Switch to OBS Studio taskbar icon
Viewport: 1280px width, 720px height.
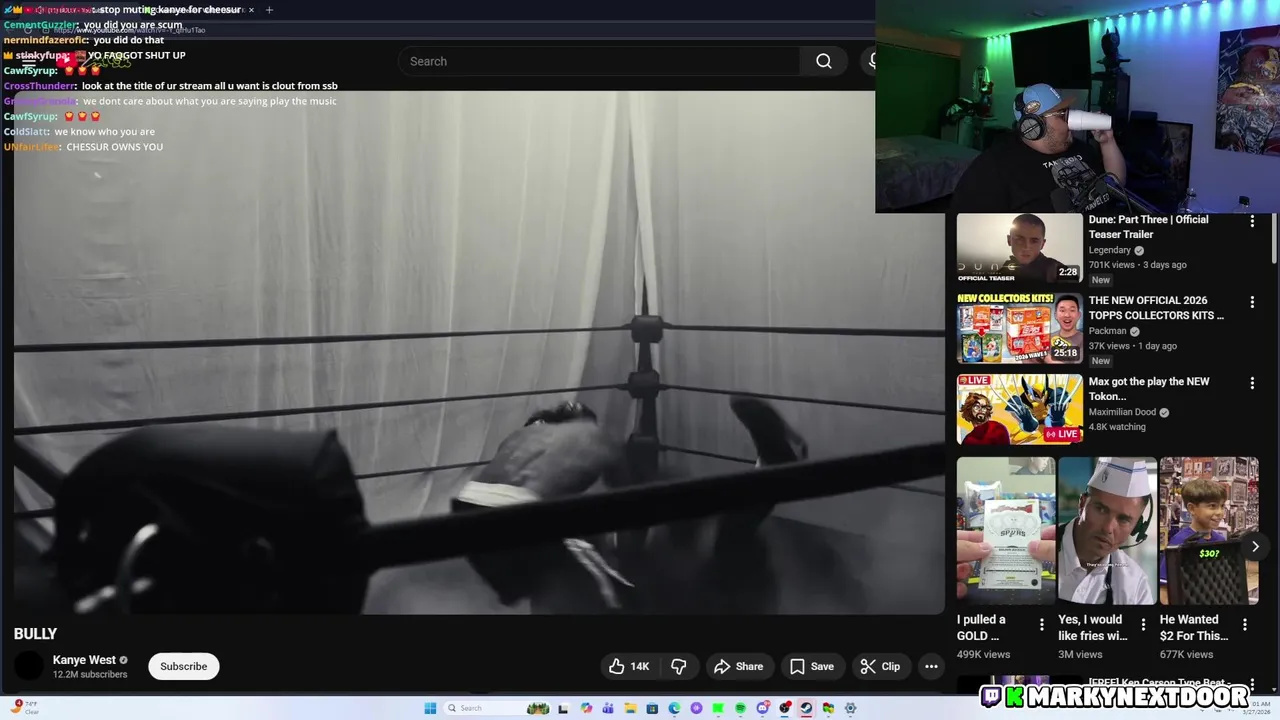785,708
